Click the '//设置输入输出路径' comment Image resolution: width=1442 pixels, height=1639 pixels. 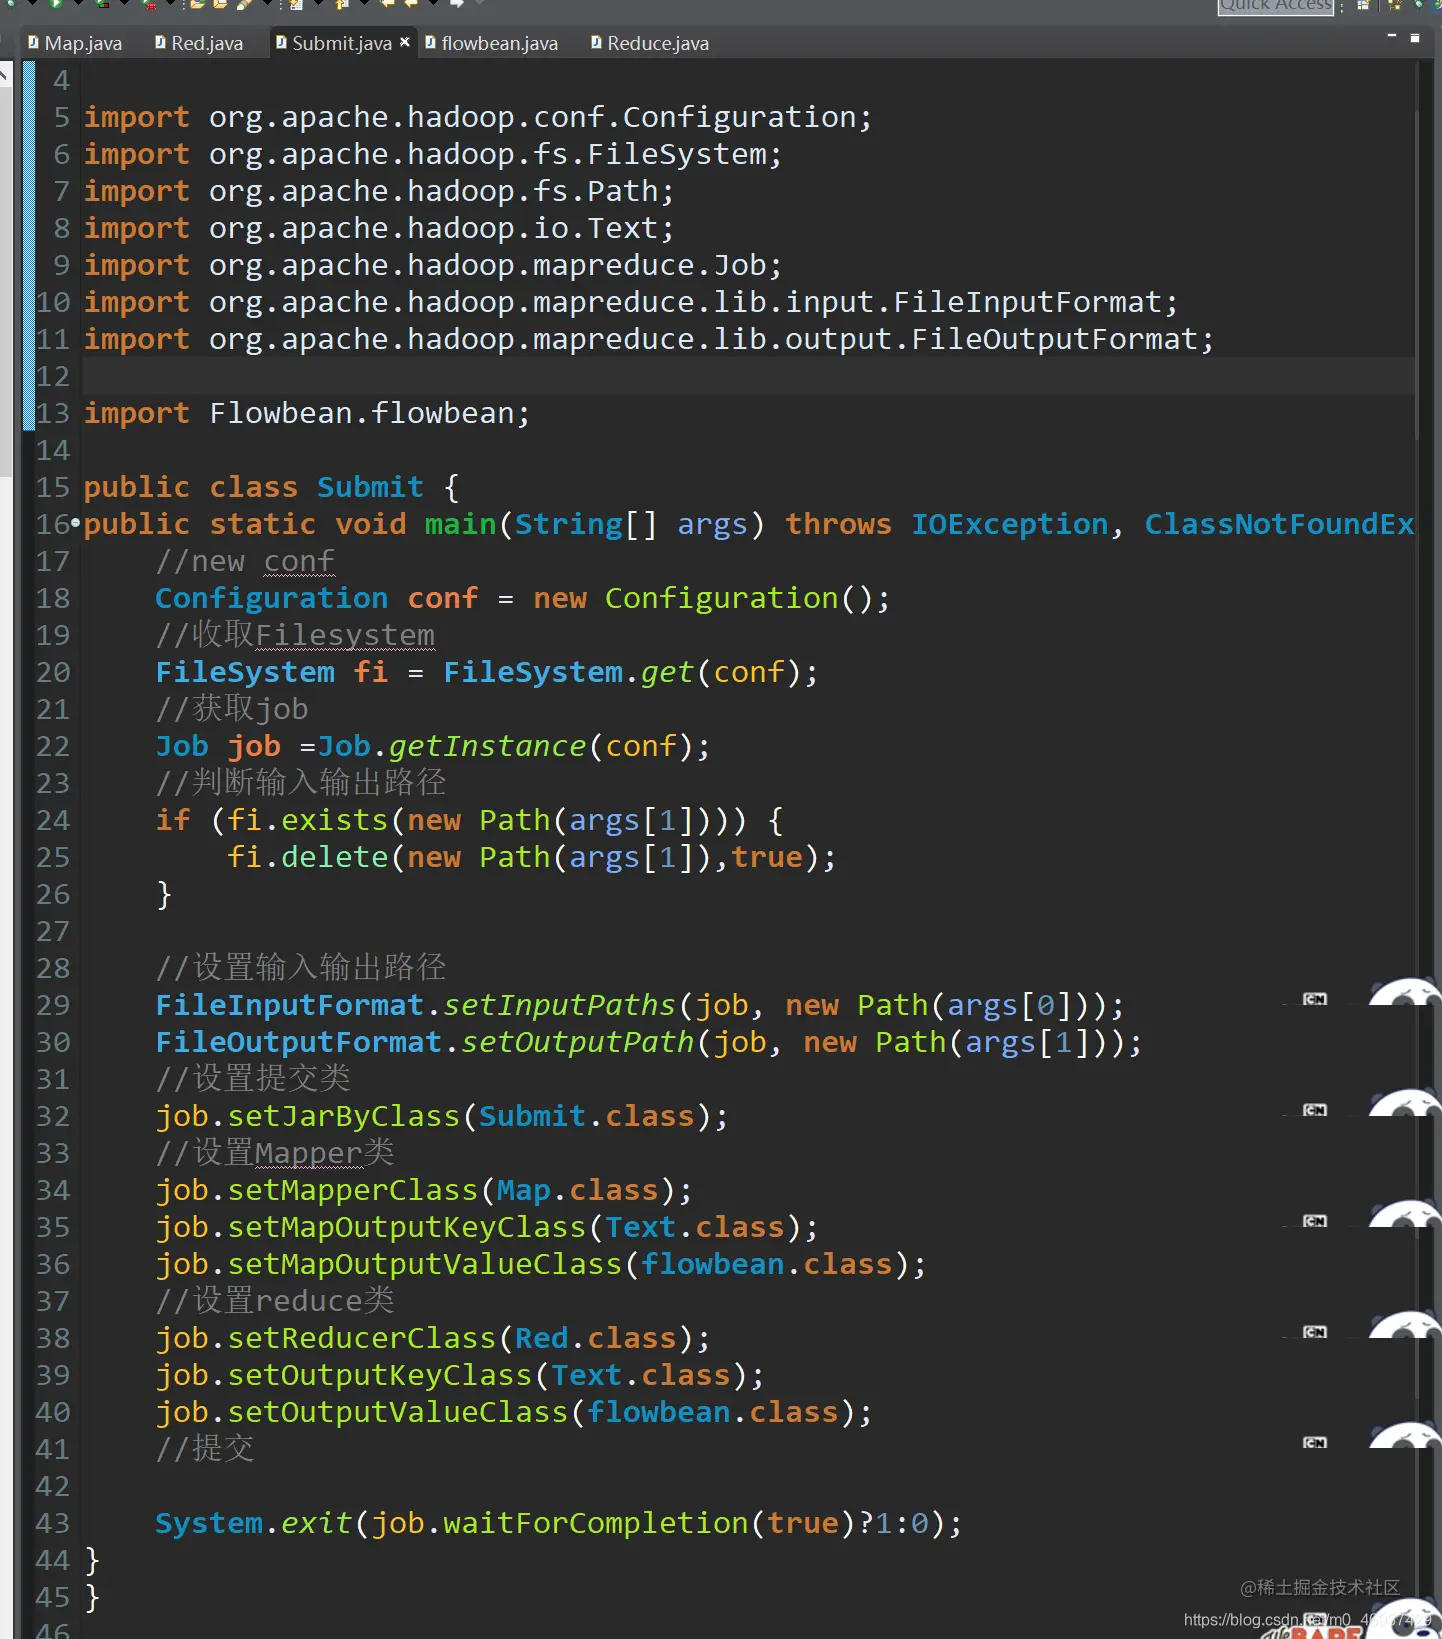(x=301, y=968)
